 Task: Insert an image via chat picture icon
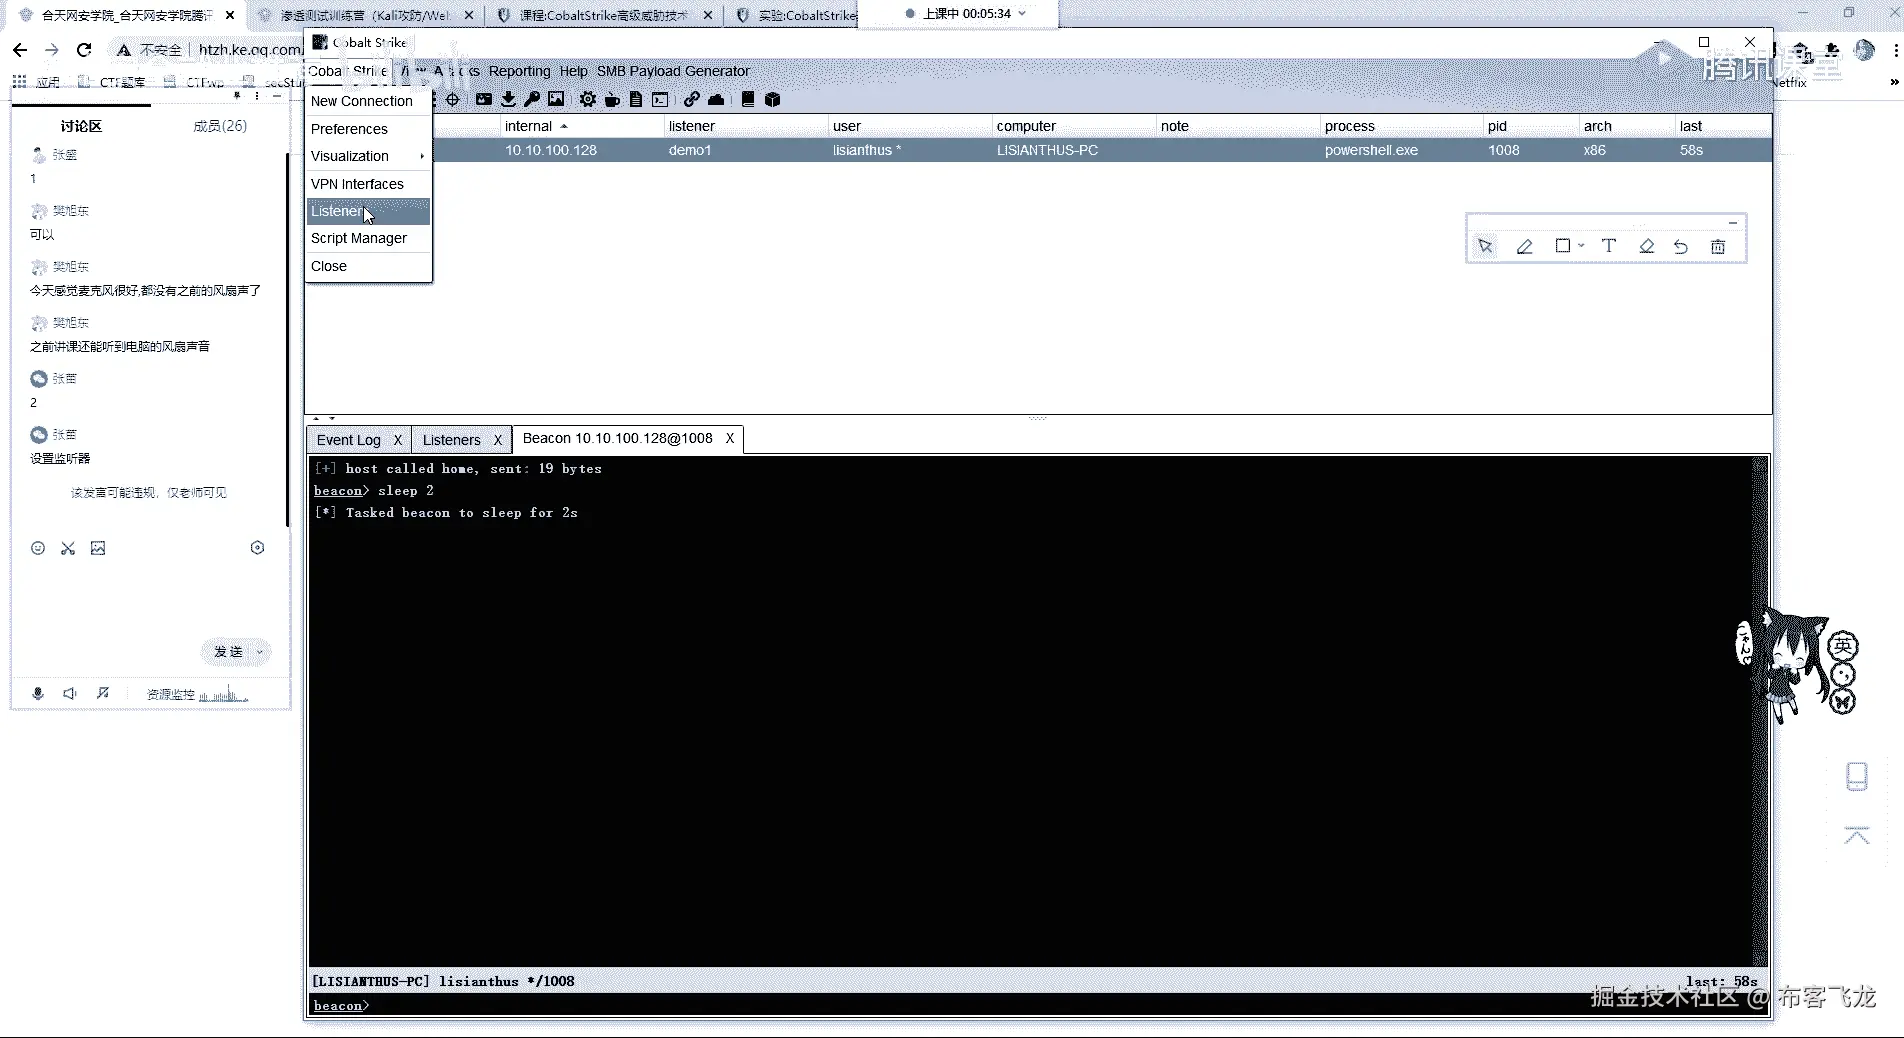[98, 548]
